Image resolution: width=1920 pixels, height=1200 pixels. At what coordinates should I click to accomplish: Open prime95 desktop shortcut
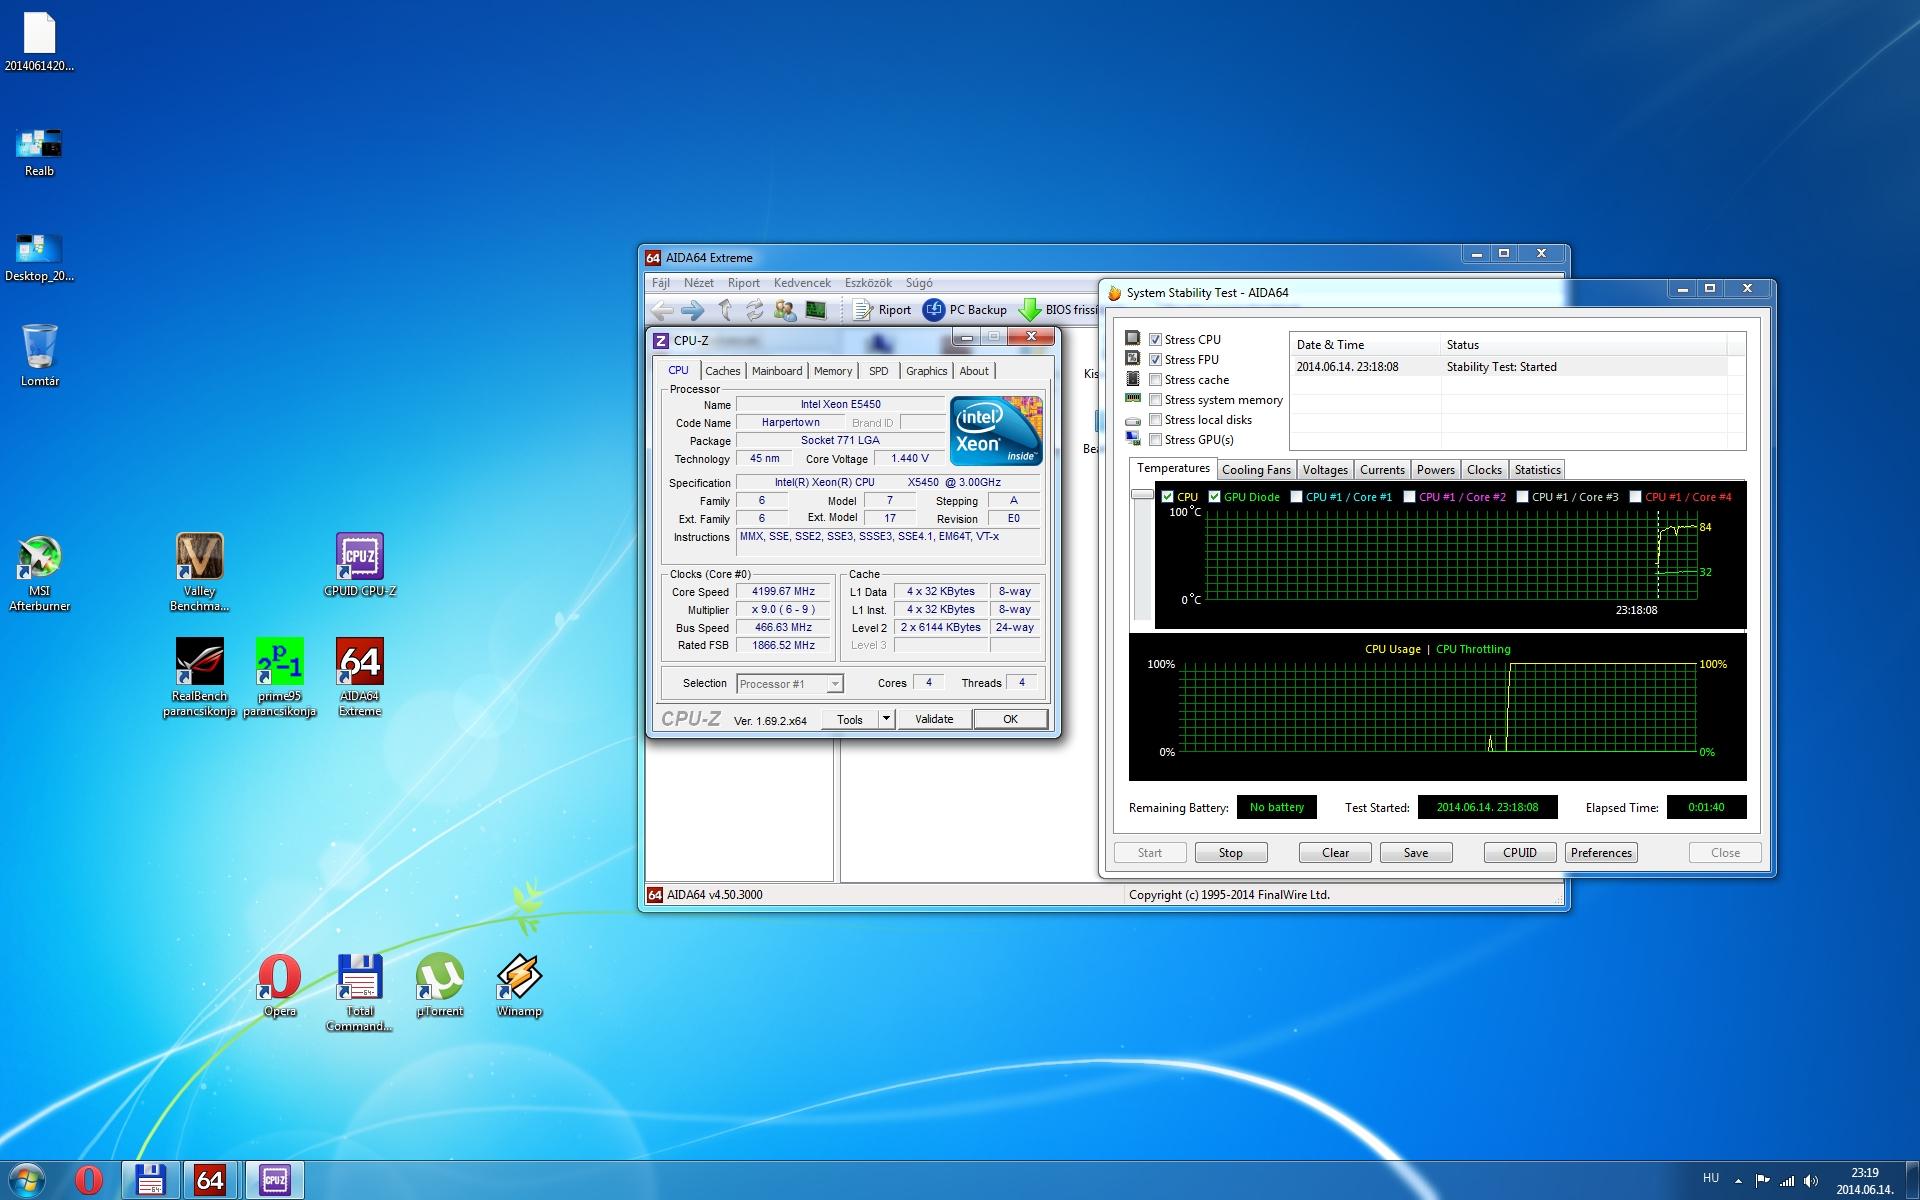(x=279, y=662)
